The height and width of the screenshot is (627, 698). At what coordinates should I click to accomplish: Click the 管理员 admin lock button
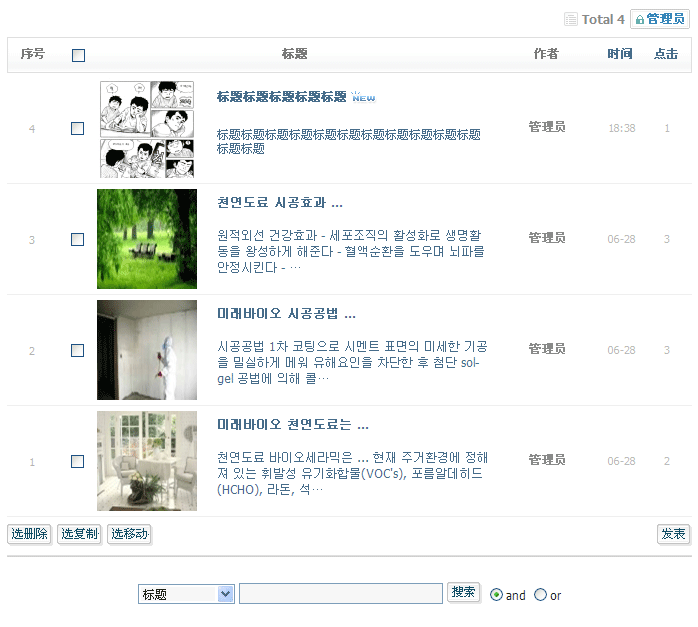coord(660,19)
